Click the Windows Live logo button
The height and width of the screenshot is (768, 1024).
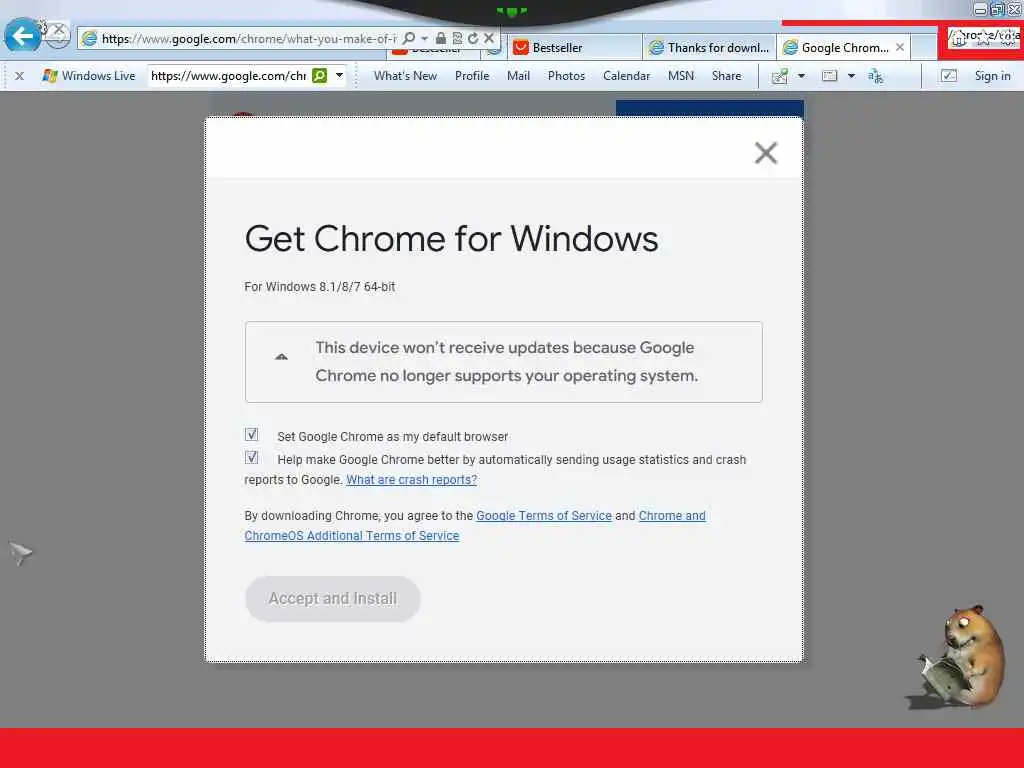point(89,76)
